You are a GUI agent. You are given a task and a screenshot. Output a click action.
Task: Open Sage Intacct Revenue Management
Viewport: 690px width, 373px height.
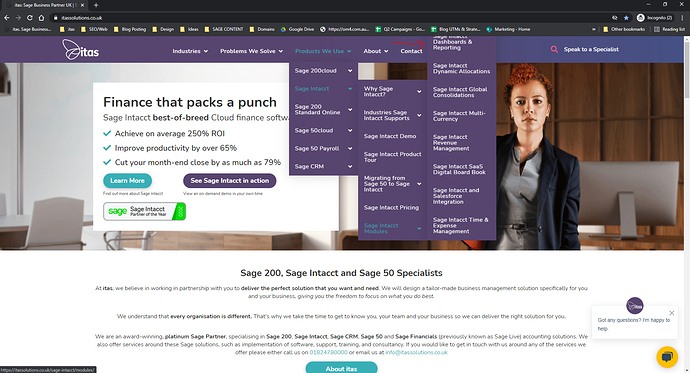click(x=451, y=143)
